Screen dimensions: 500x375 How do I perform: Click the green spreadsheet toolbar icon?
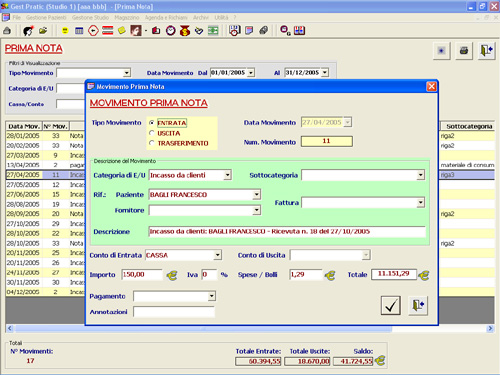coord(213,31)
